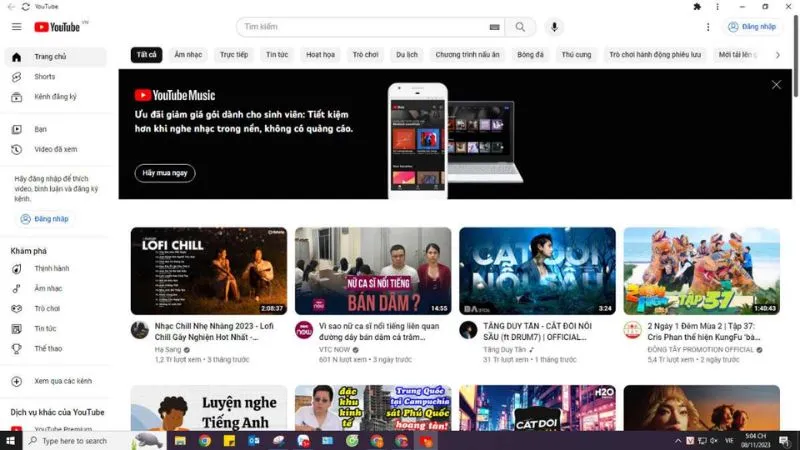Close the YouTube Music banner
Viewport: 800px width, 450px height.
click(x=776, y=85)
